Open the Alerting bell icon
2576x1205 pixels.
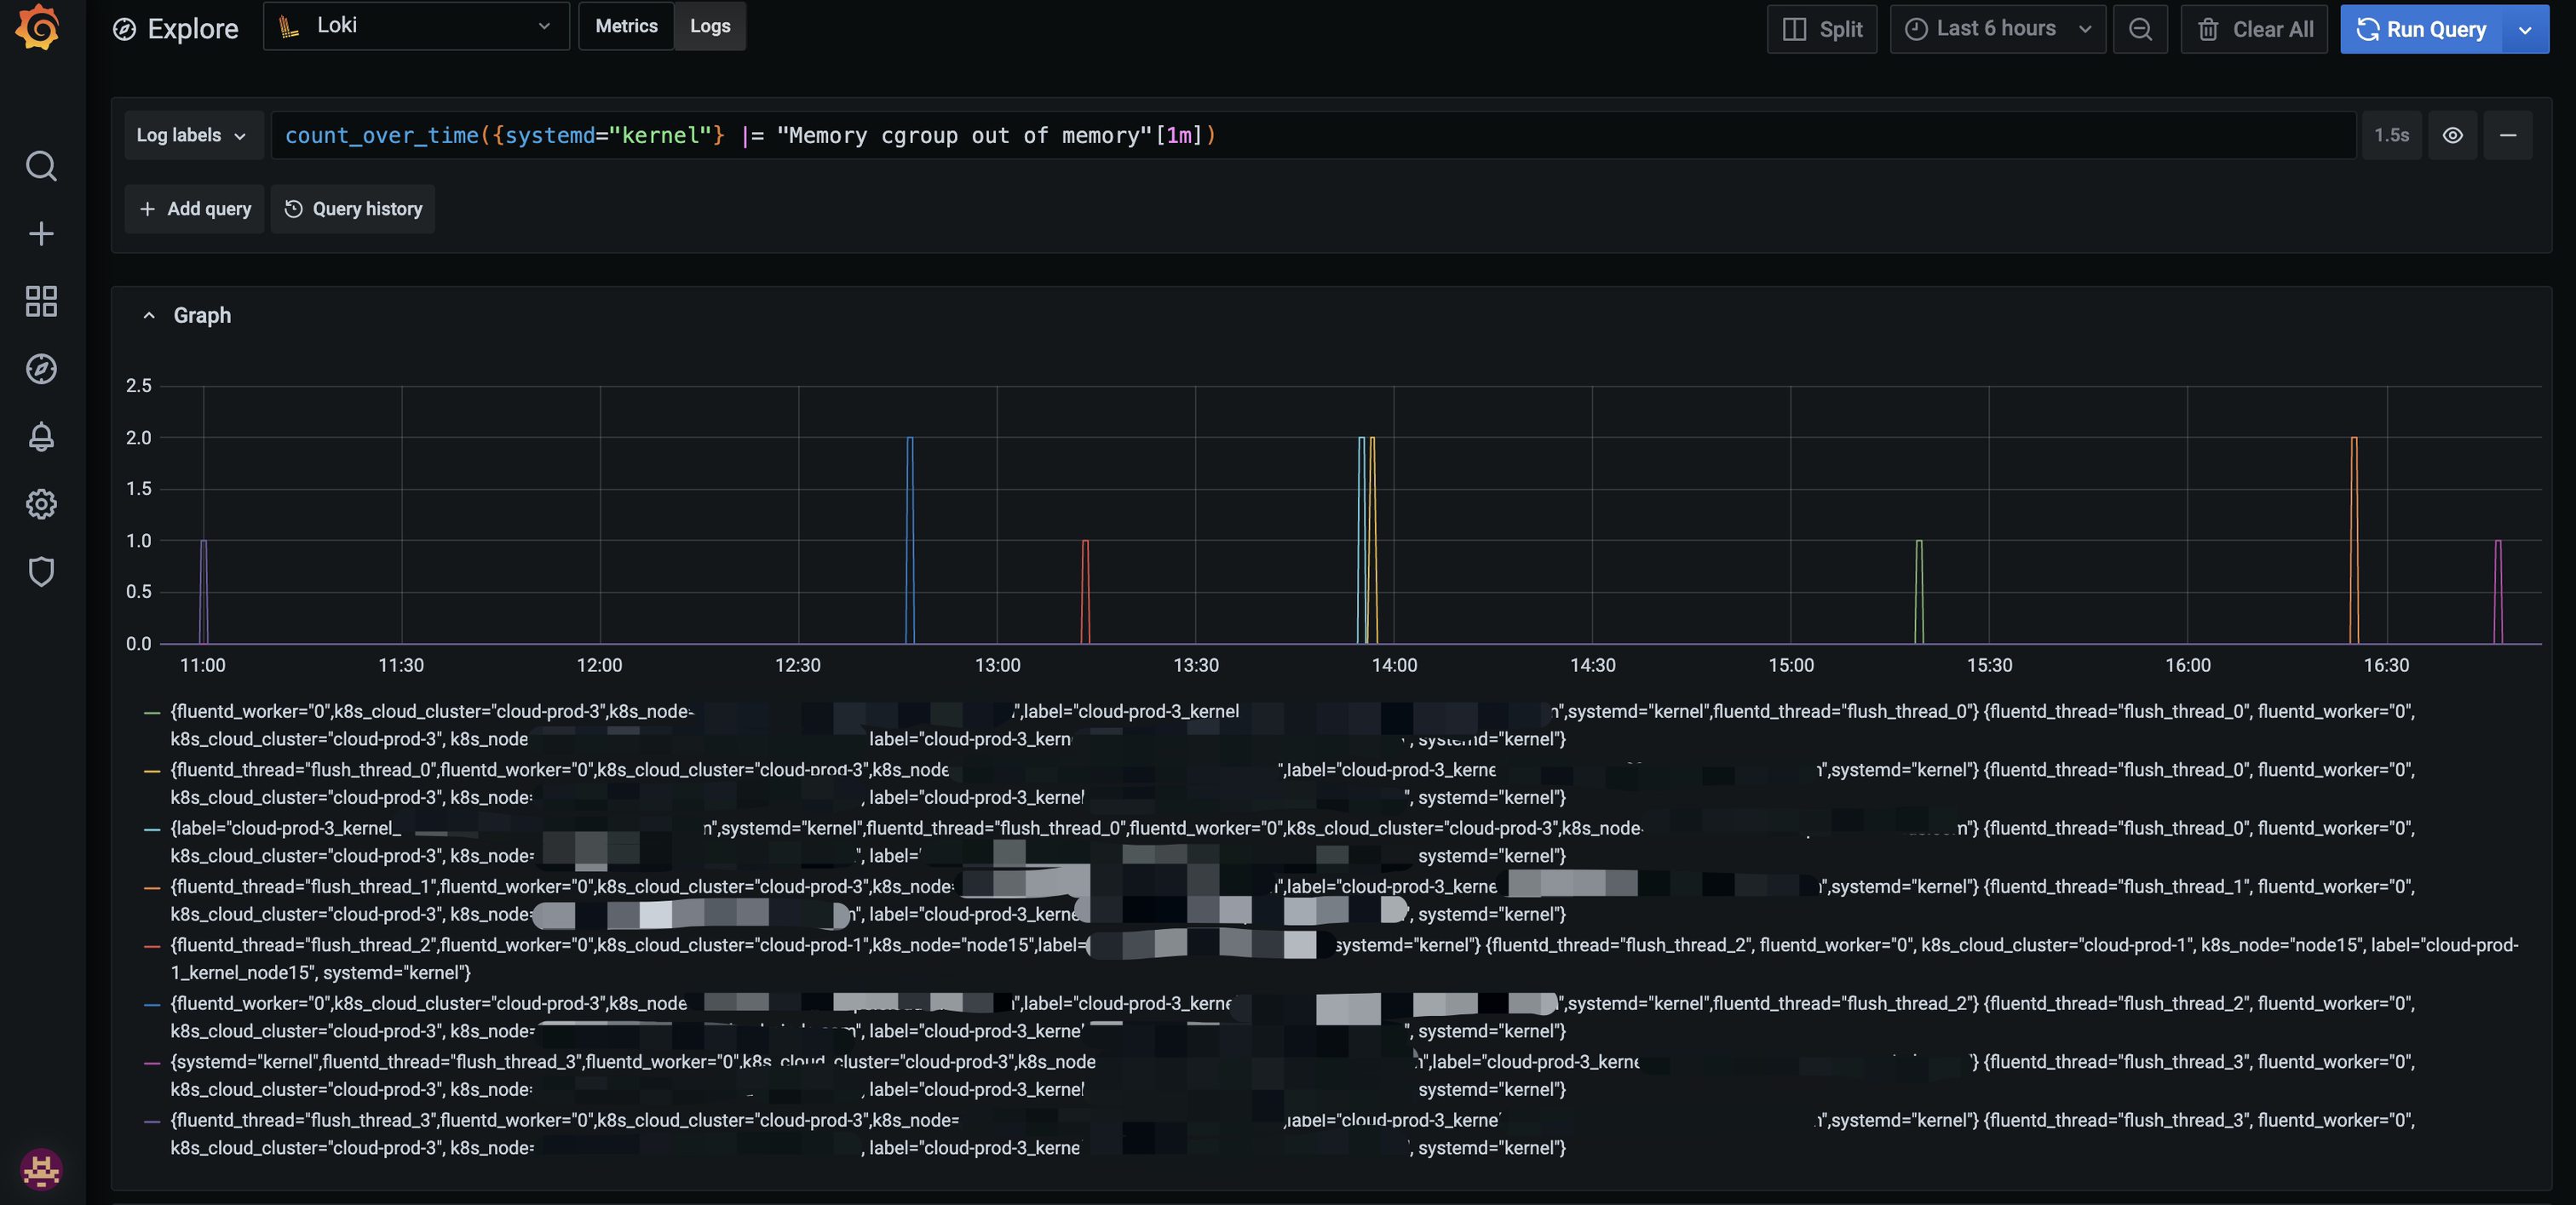coord(41,437)
